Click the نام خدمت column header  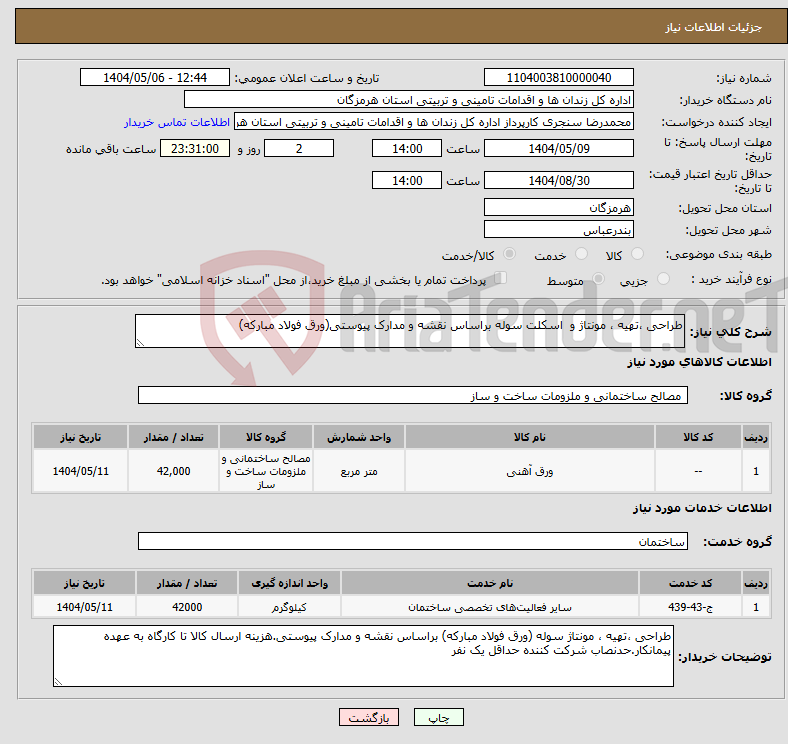point(490,583)
